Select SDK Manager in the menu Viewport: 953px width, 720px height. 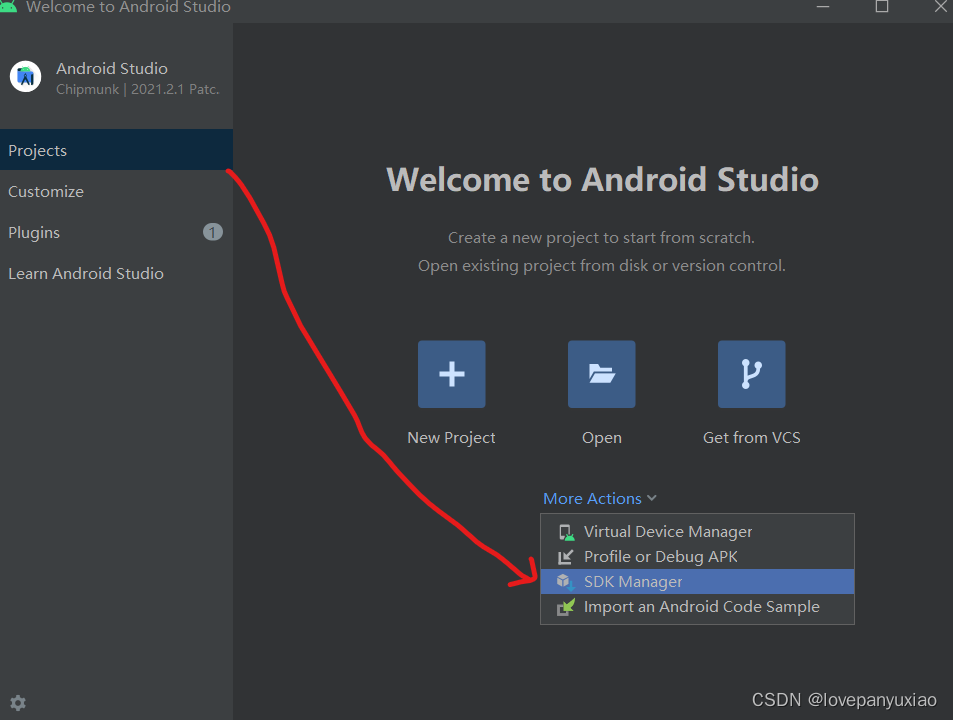697,581
